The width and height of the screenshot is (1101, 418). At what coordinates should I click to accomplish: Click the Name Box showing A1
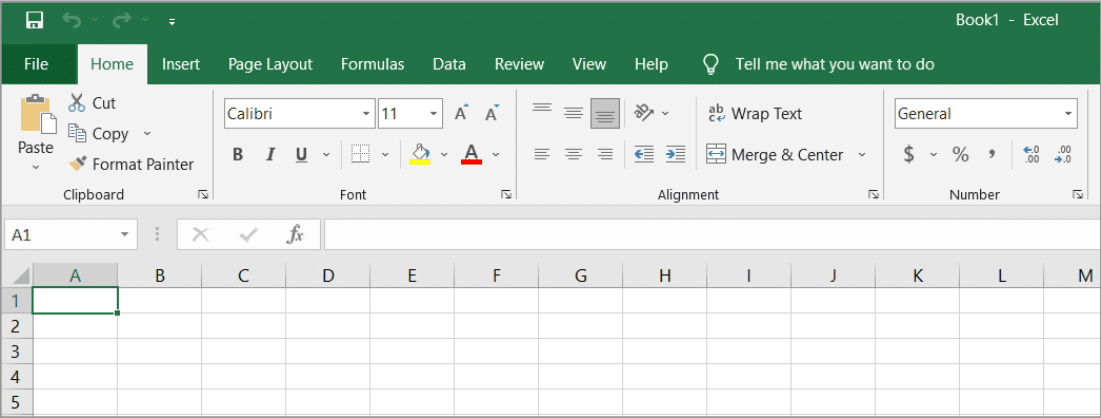[70, 235]
